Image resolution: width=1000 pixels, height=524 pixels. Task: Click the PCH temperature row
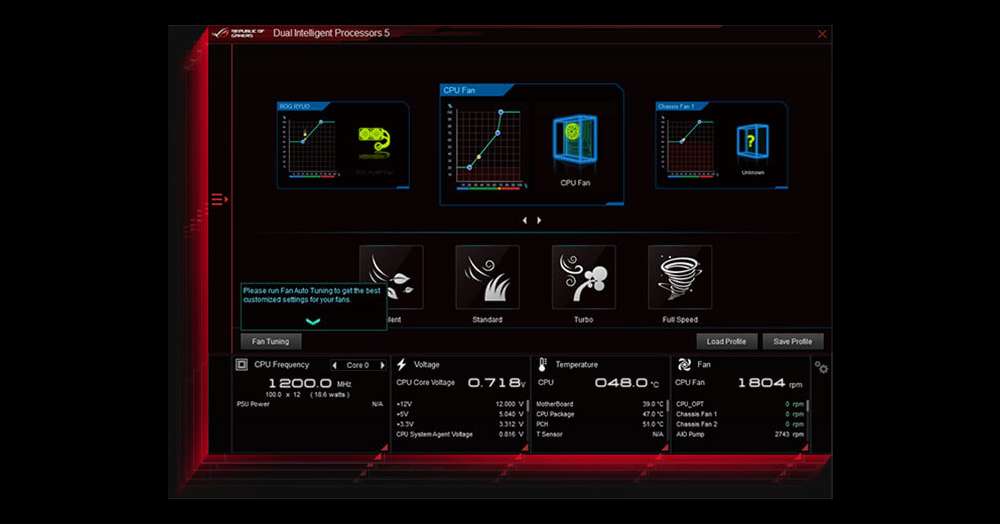coord(599,425)
